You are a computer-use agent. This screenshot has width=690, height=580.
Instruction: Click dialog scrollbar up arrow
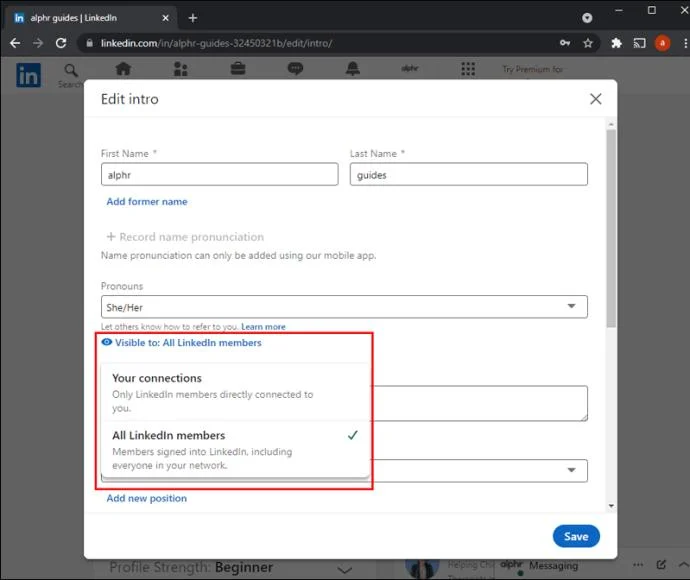[x=611, y=125]
